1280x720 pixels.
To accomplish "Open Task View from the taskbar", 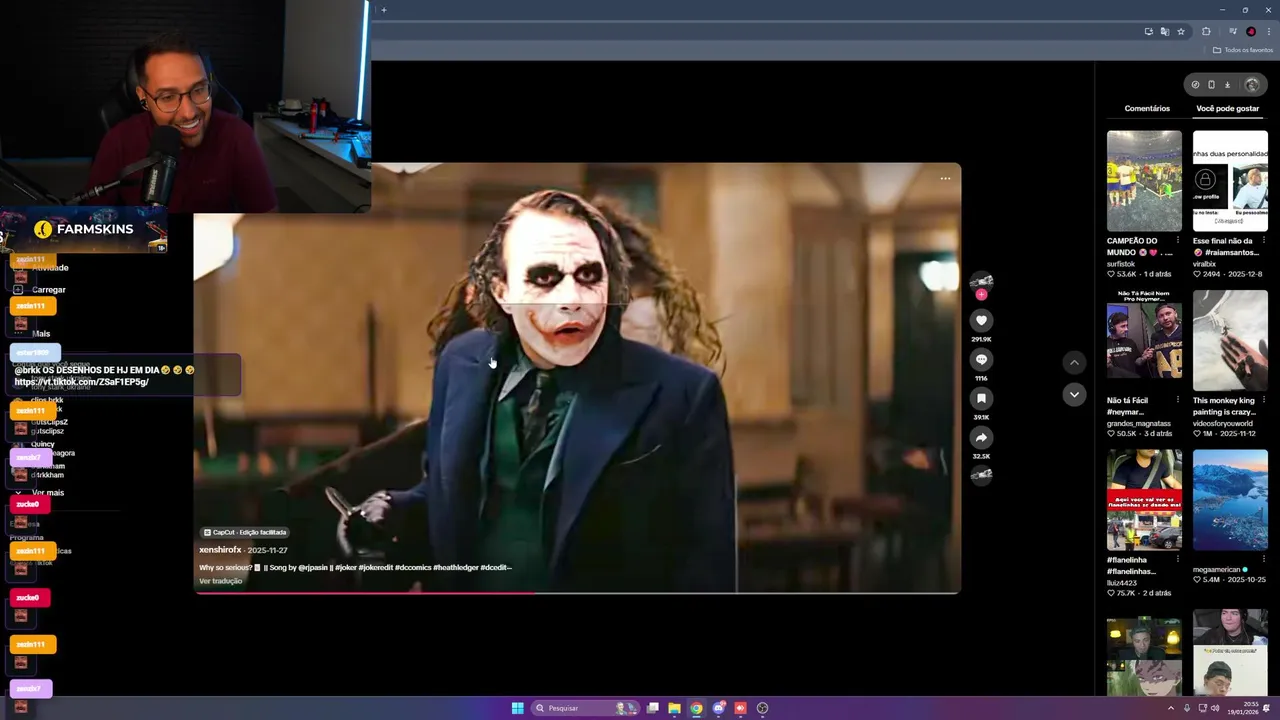I will point(652,708).
